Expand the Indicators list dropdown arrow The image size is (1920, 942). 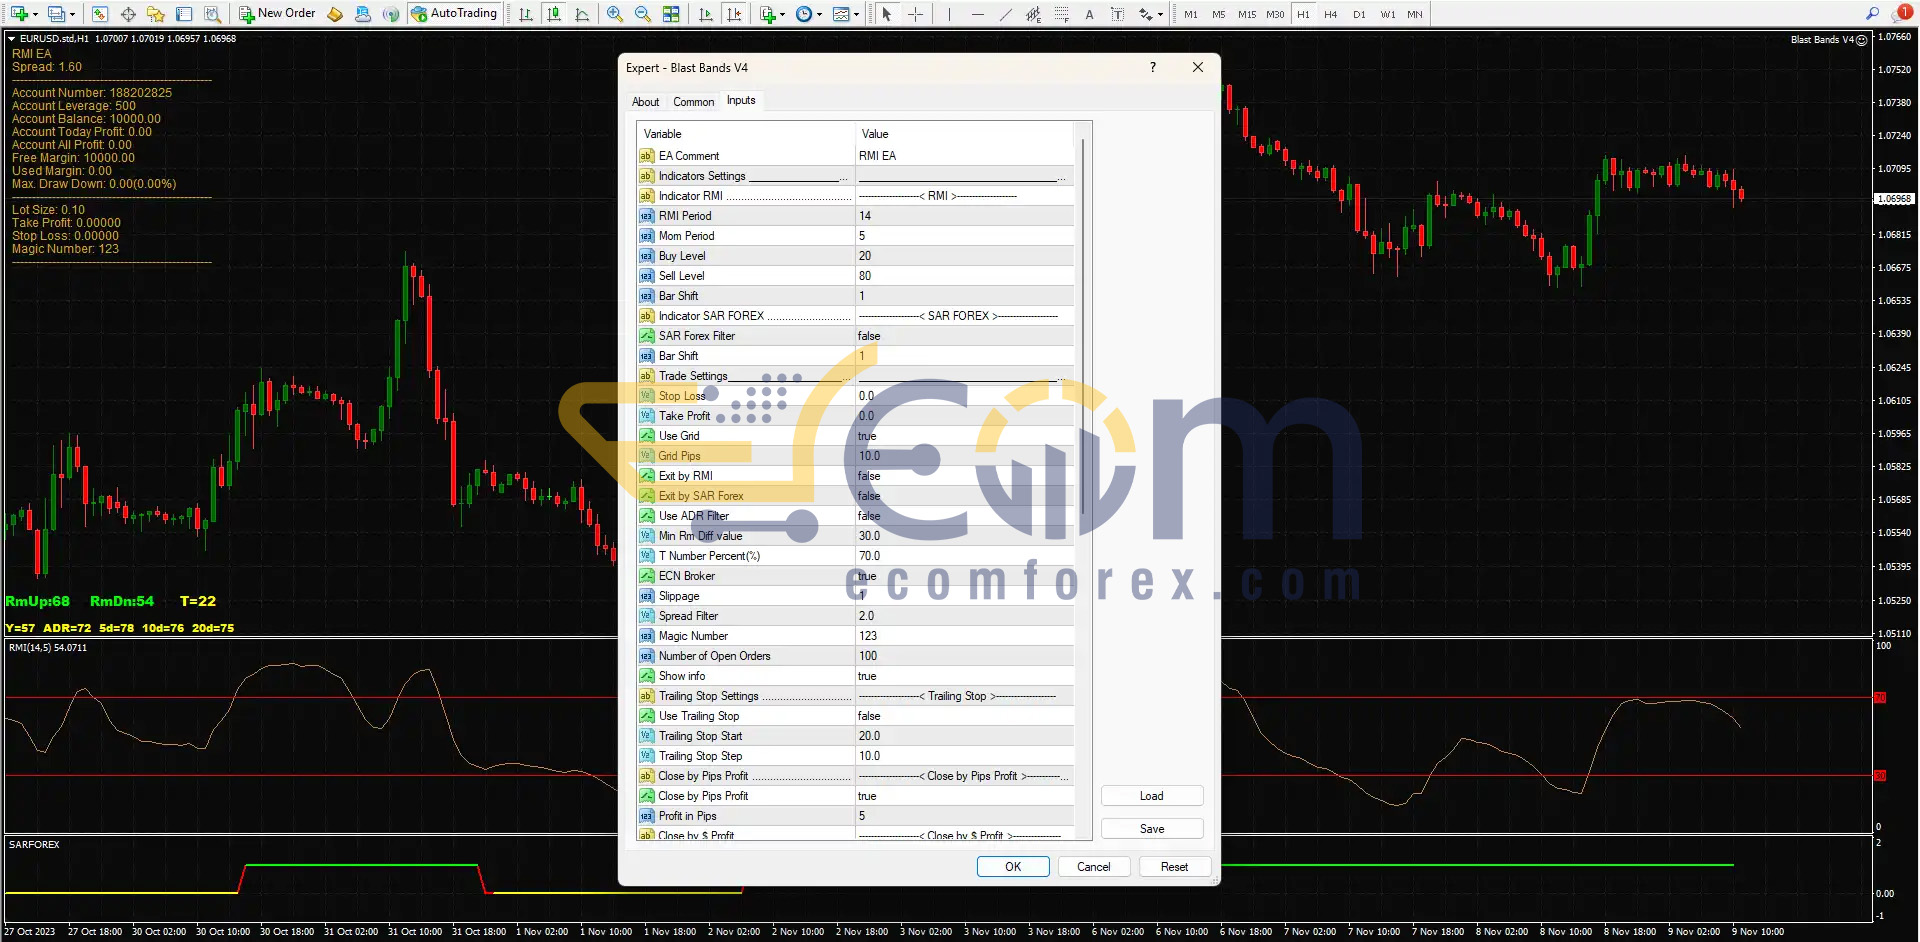[782, 14]
